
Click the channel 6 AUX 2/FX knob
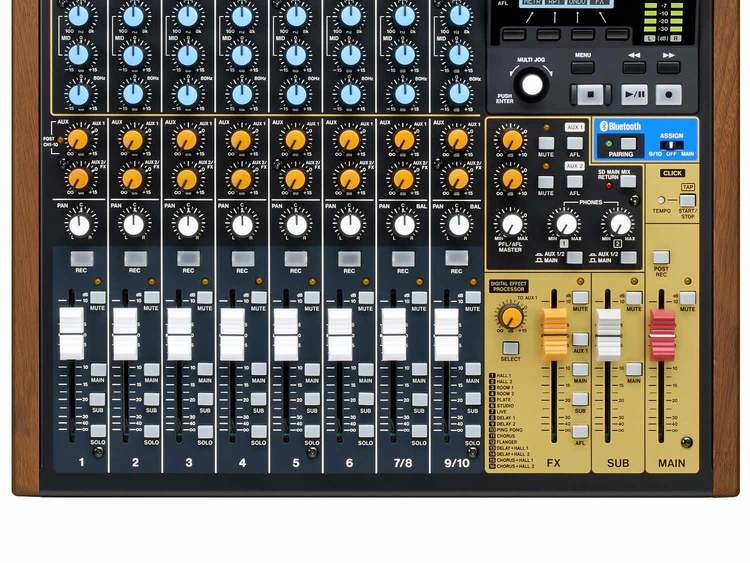click(350, 179)
